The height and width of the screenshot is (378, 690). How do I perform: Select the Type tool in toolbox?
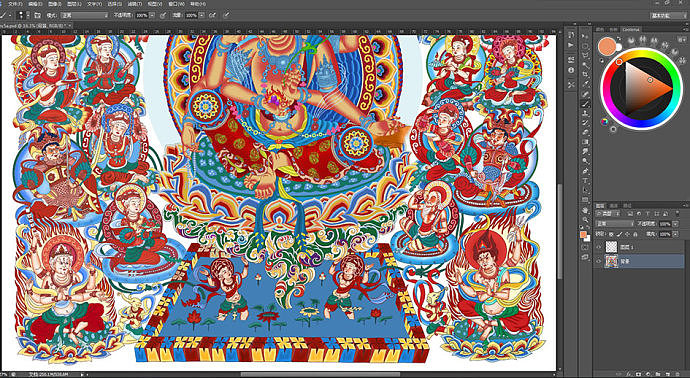pos(585,180)
